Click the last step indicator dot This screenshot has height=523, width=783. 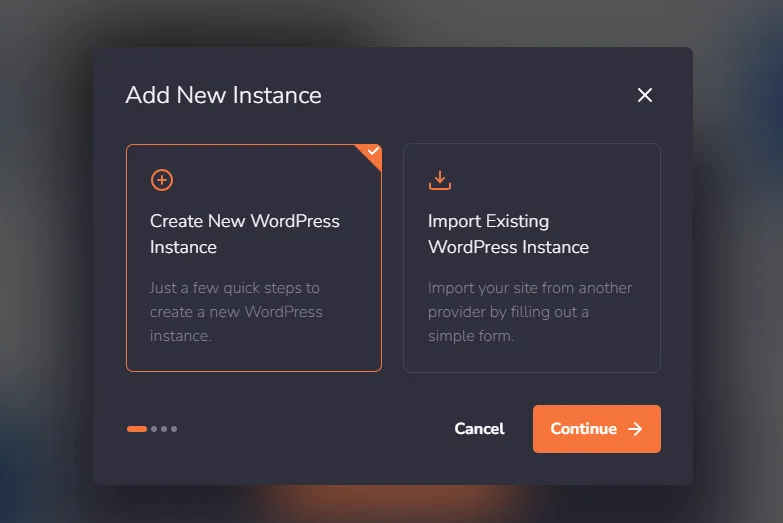174,429
